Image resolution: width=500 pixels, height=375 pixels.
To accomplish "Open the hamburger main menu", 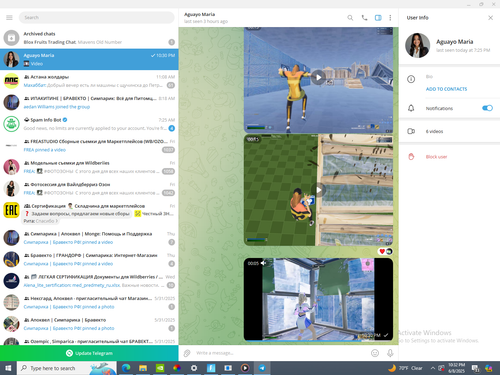I will pos(9,17).
